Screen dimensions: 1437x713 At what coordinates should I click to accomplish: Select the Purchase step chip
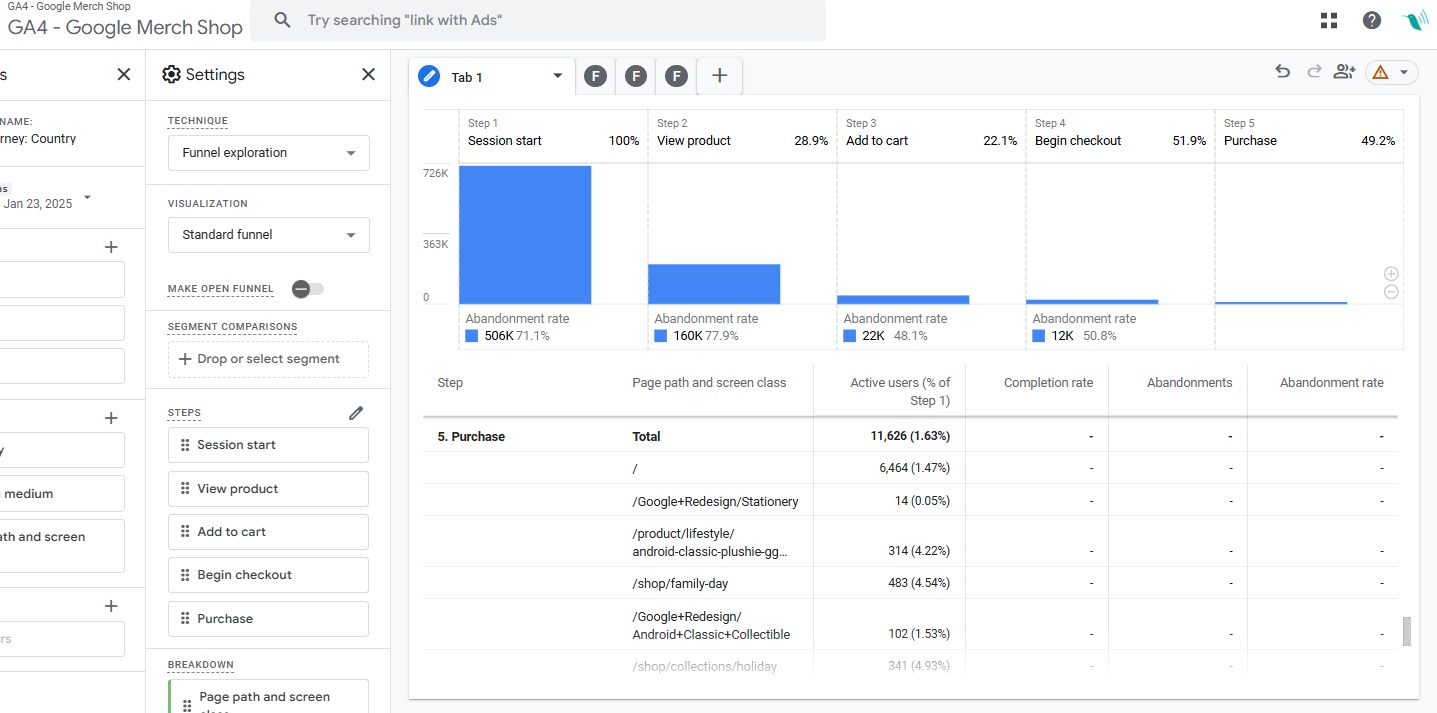coord(269,619)
